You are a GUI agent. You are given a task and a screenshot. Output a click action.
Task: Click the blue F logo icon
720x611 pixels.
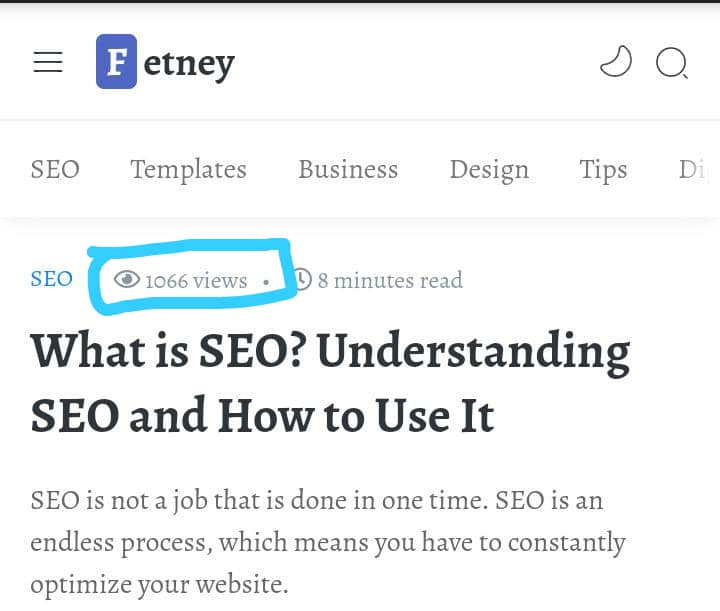click(116, 62)
